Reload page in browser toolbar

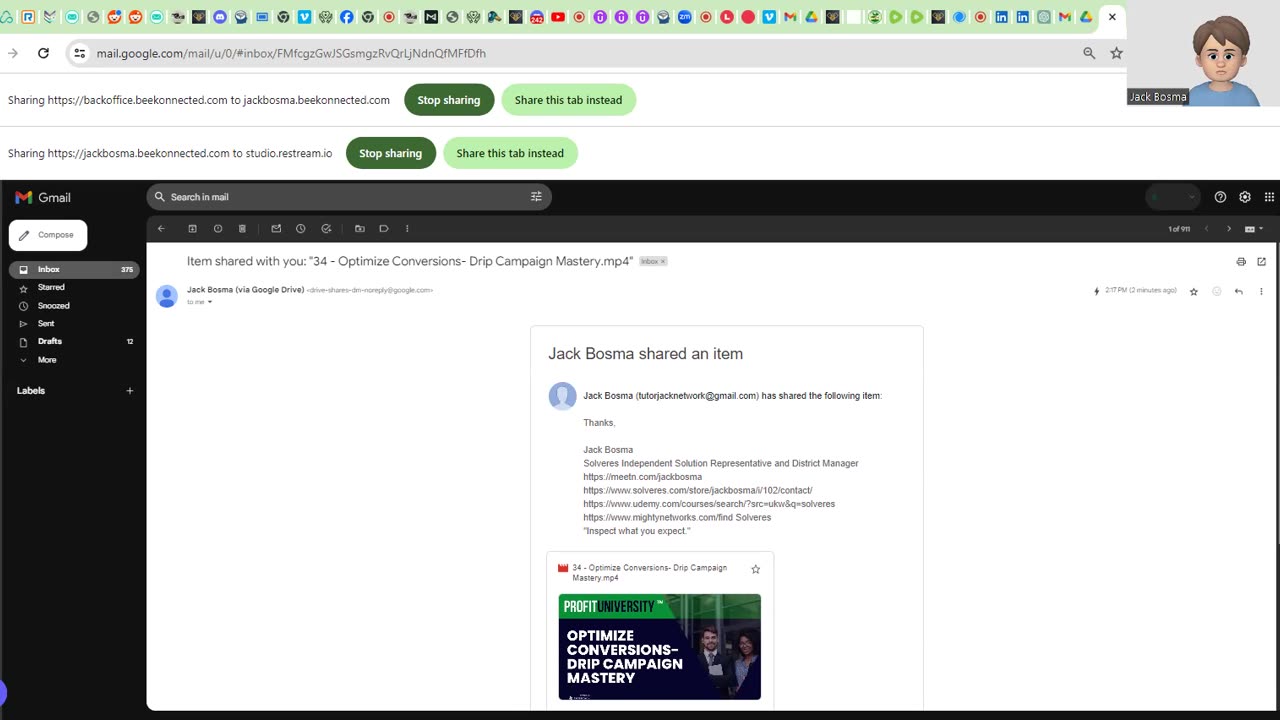pyautogui.click(x=43, y=53)
